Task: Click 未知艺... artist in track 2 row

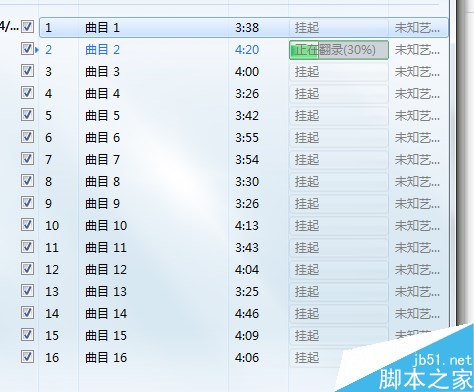Action: [417, 50]
